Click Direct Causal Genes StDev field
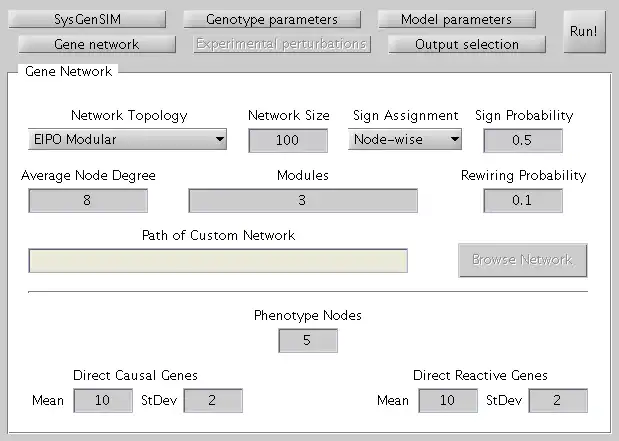The width and height of the screenshot is (619, 441). pos(213,400)
